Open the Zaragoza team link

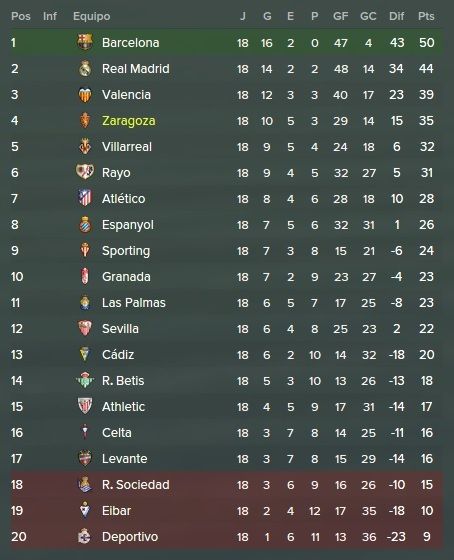click(129, 121)
